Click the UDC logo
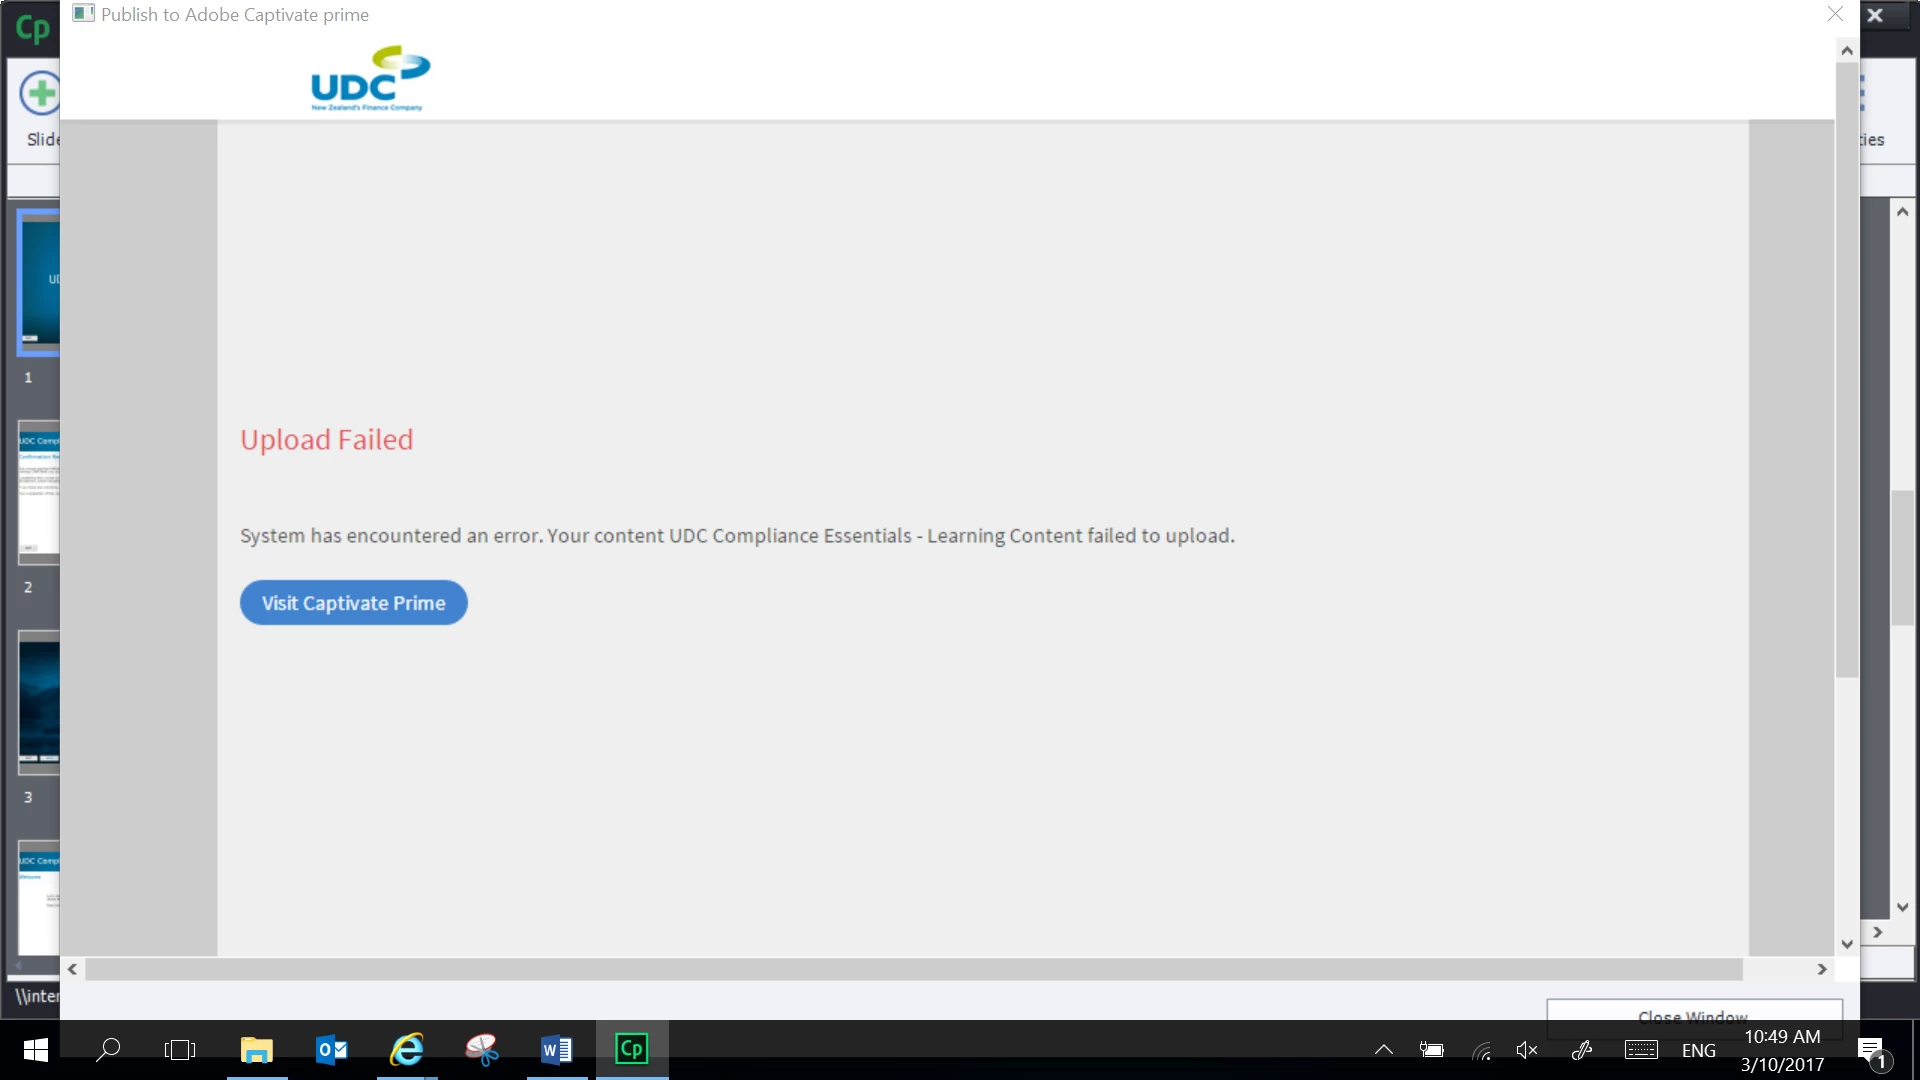 tap(370, 79)
